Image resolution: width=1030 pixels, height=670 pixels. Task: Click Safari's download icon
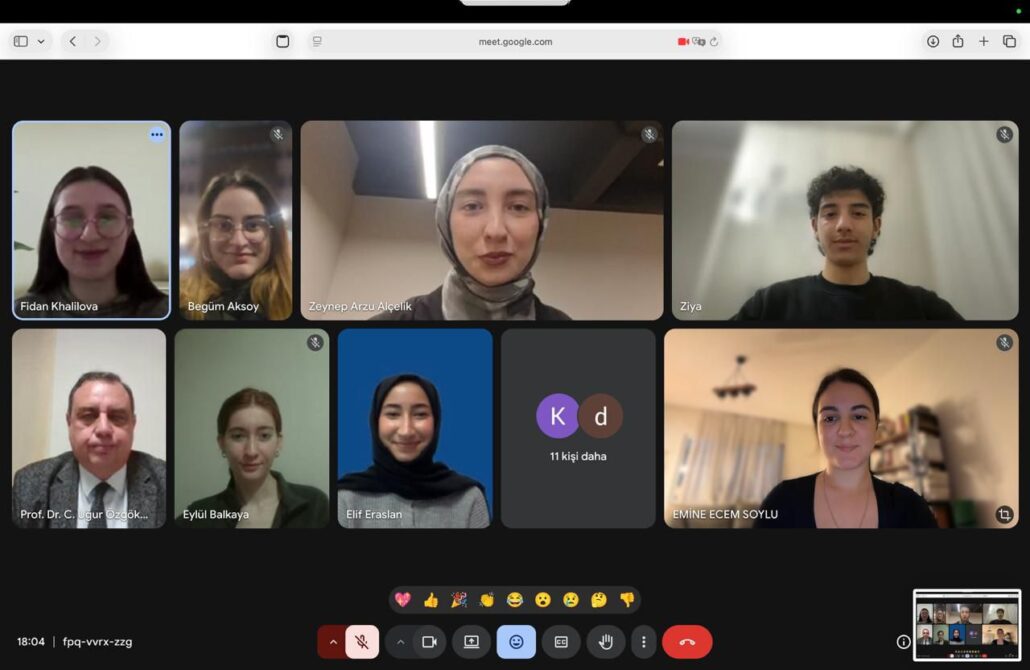pyautogui.click(x=933, y=41)
